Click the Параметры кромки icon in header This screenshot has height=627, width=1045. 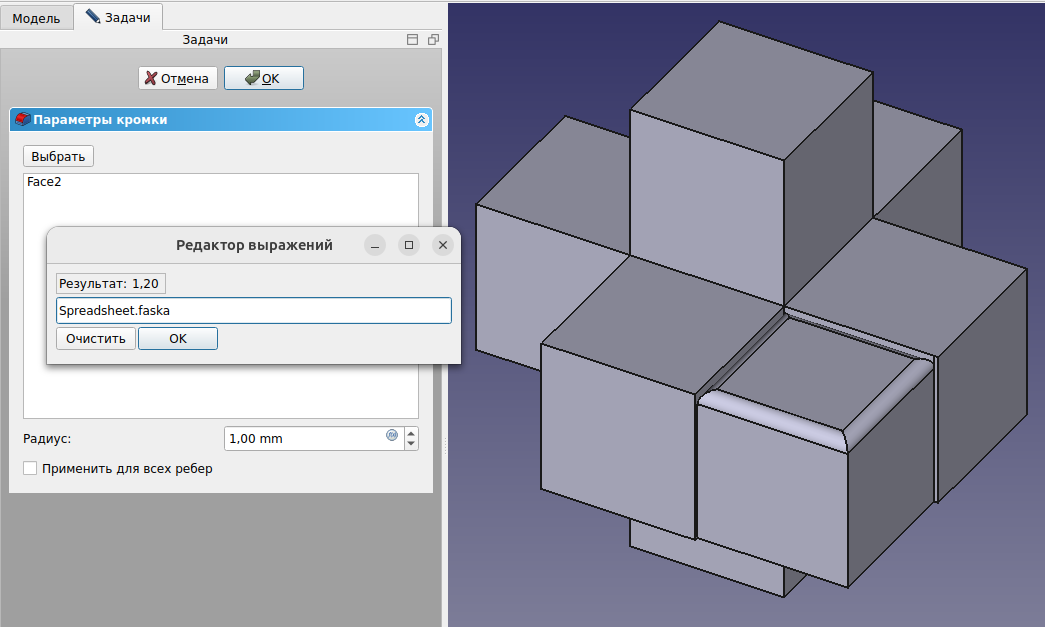pos(23,119)
